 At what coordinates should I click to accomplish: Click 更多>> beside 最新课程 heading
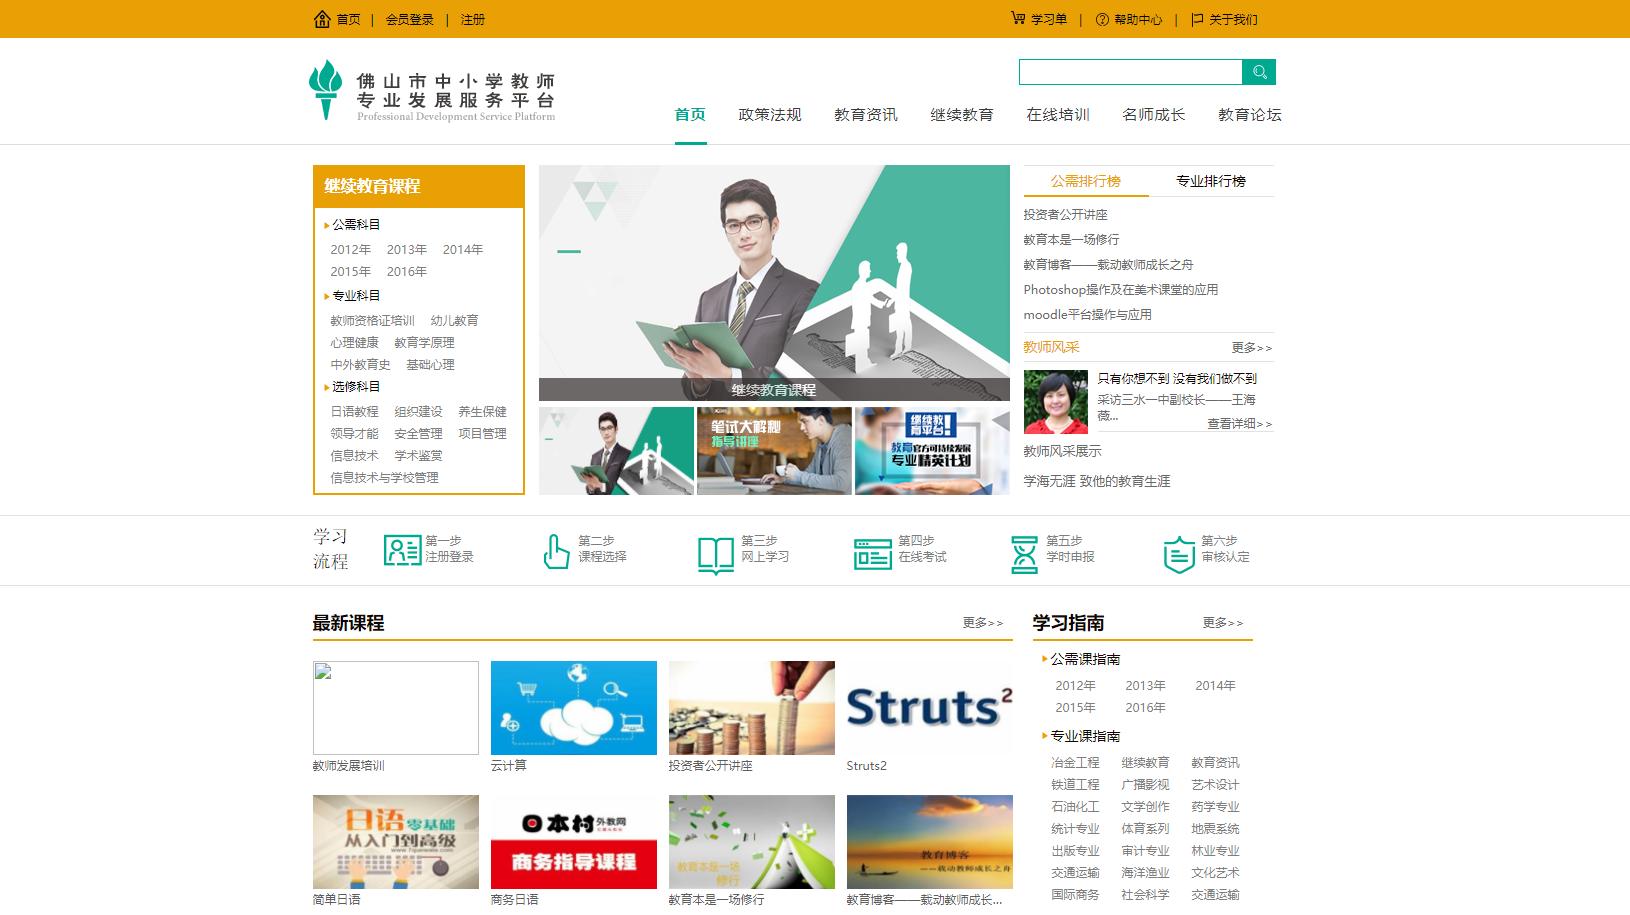click(x=983, y=623)
